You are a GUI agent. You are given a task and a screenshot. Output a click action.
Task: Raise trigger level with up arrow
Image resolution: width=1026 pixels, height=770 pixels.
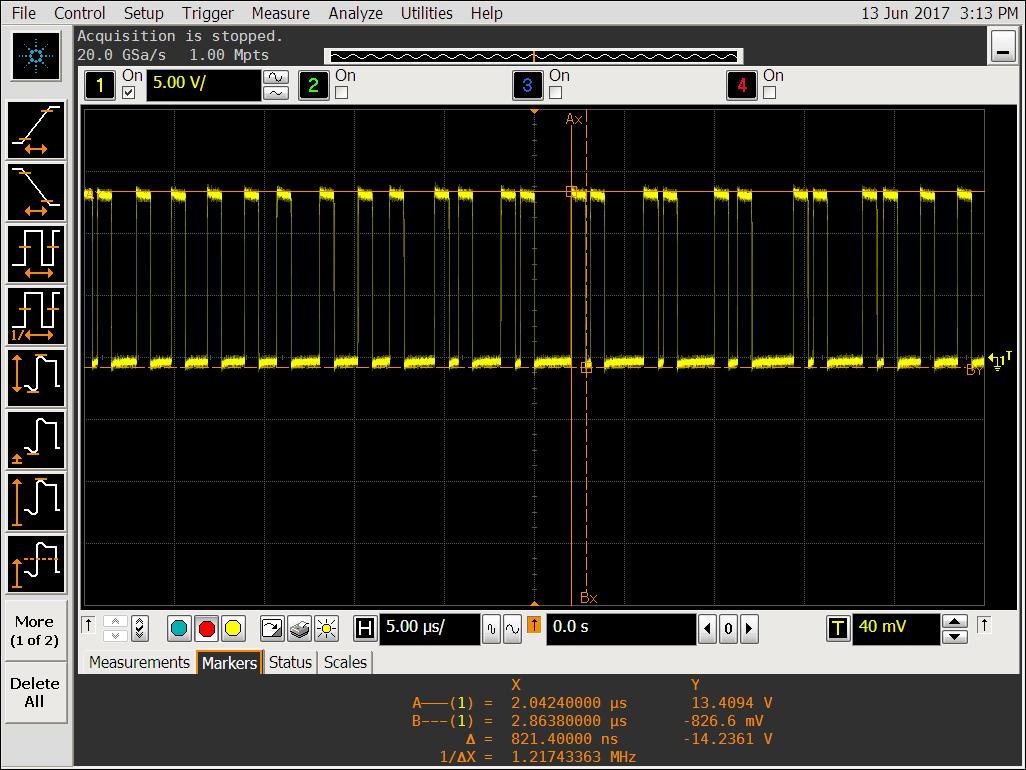coord(955,621)
